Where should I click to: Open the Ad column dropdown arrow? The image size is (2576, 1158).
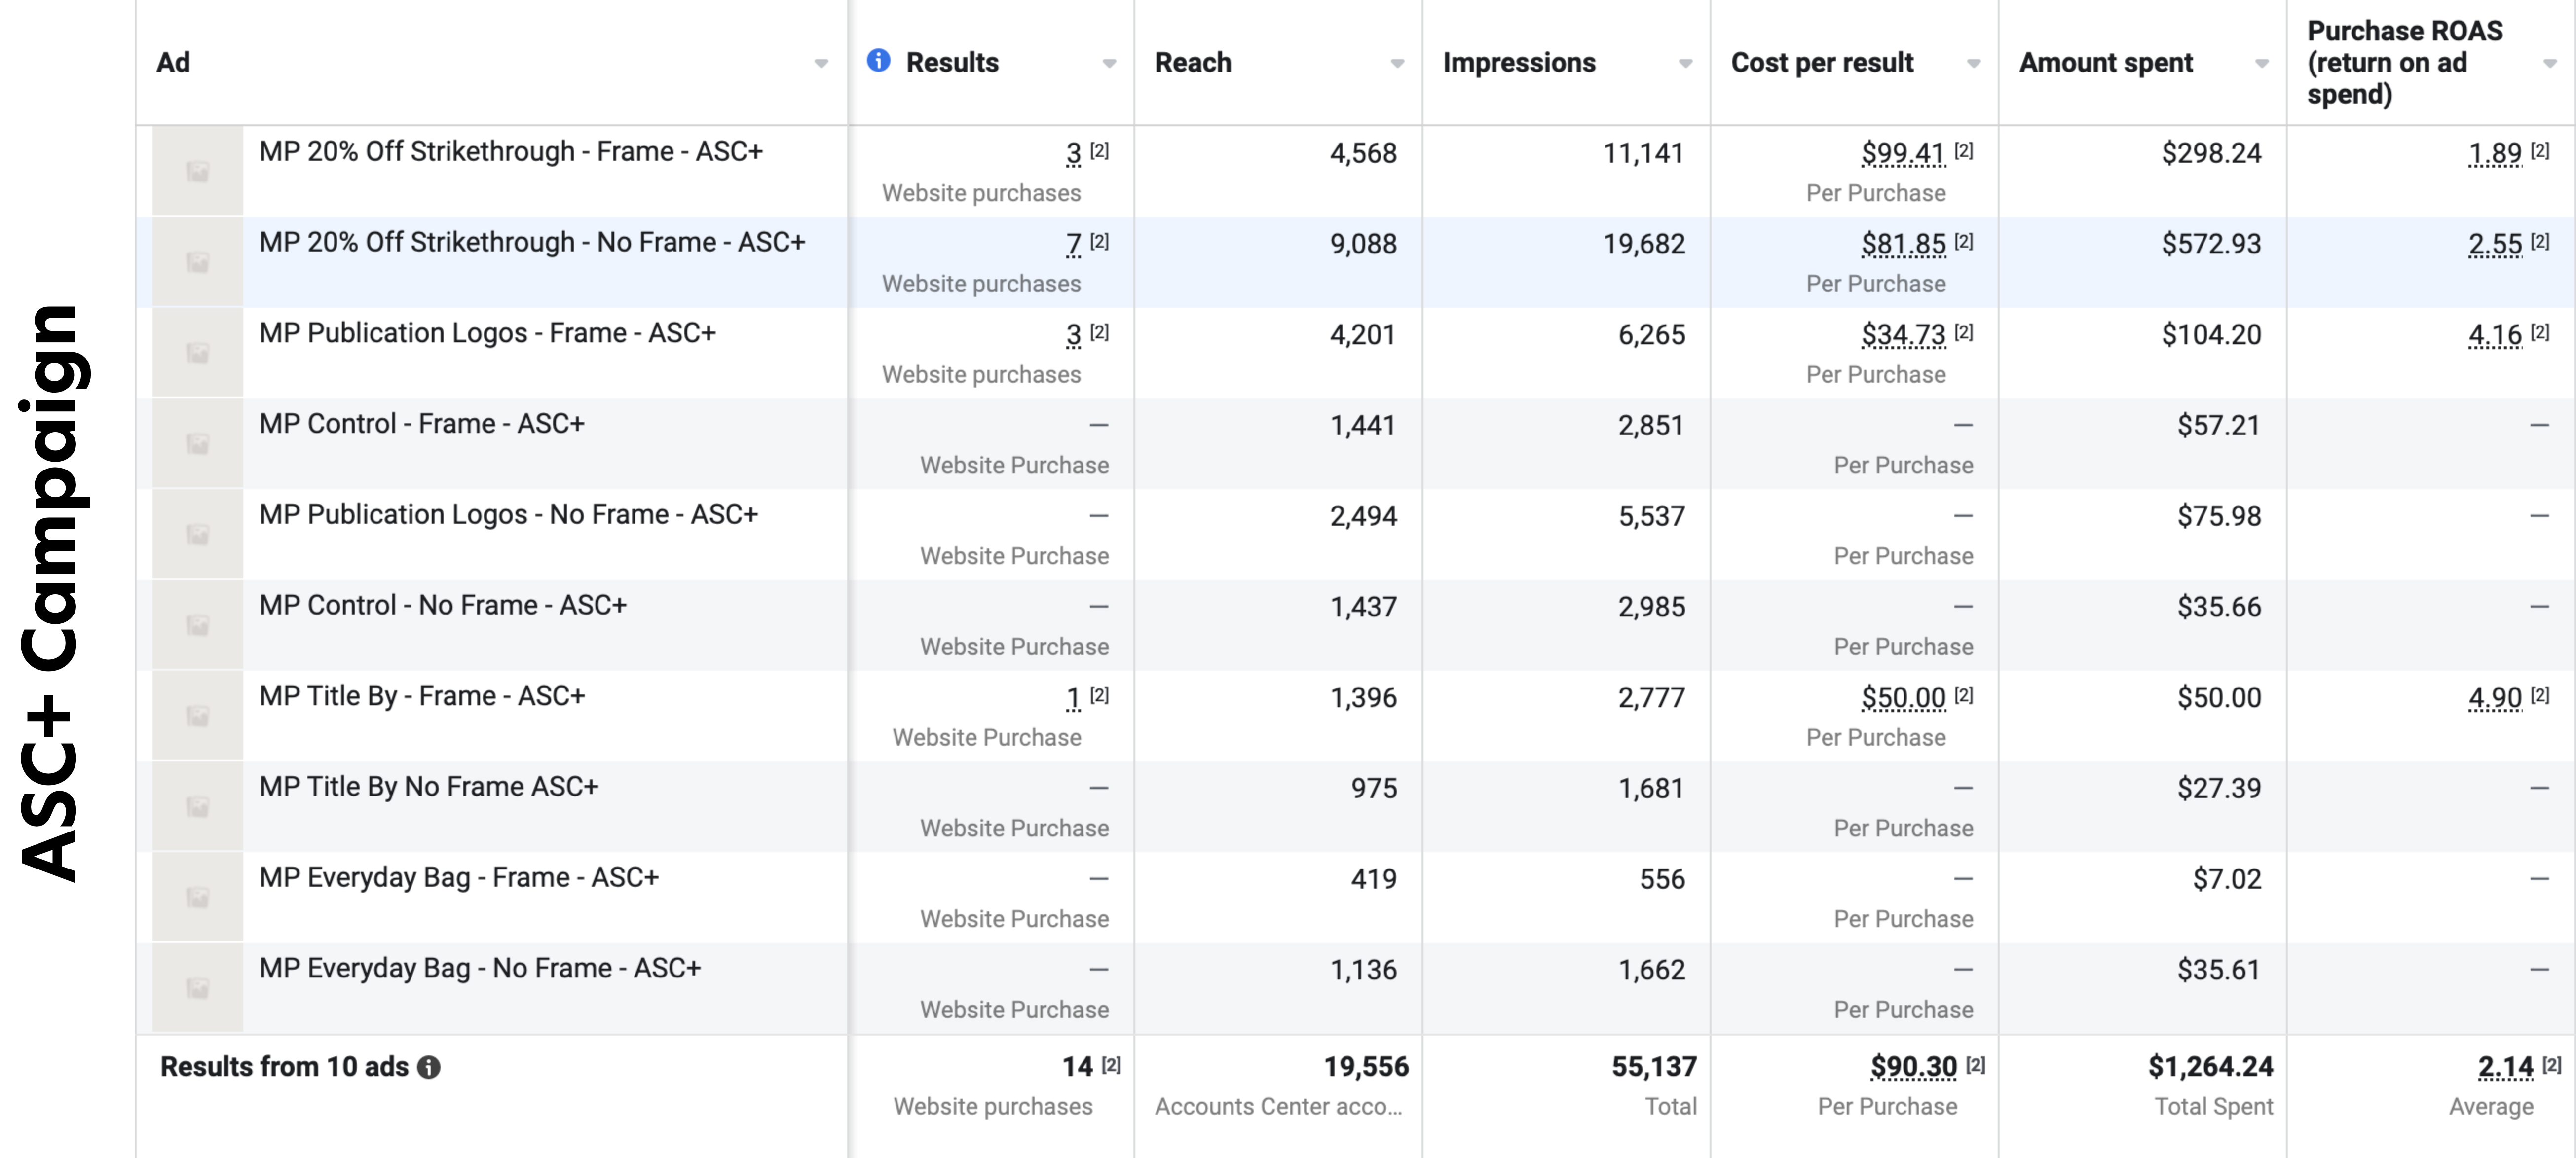[x=821, y=63]
